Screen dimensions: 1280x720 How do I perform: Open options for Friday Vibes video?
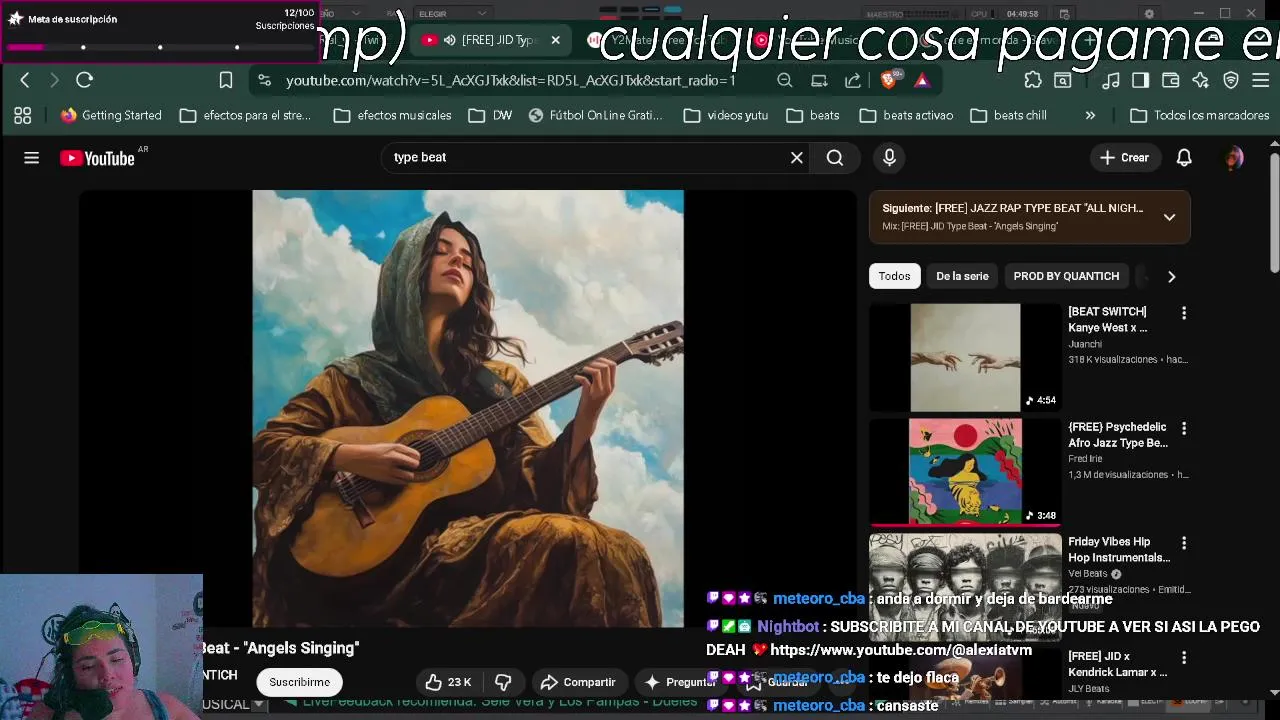pyautogui.click(x=1184, y=543)
